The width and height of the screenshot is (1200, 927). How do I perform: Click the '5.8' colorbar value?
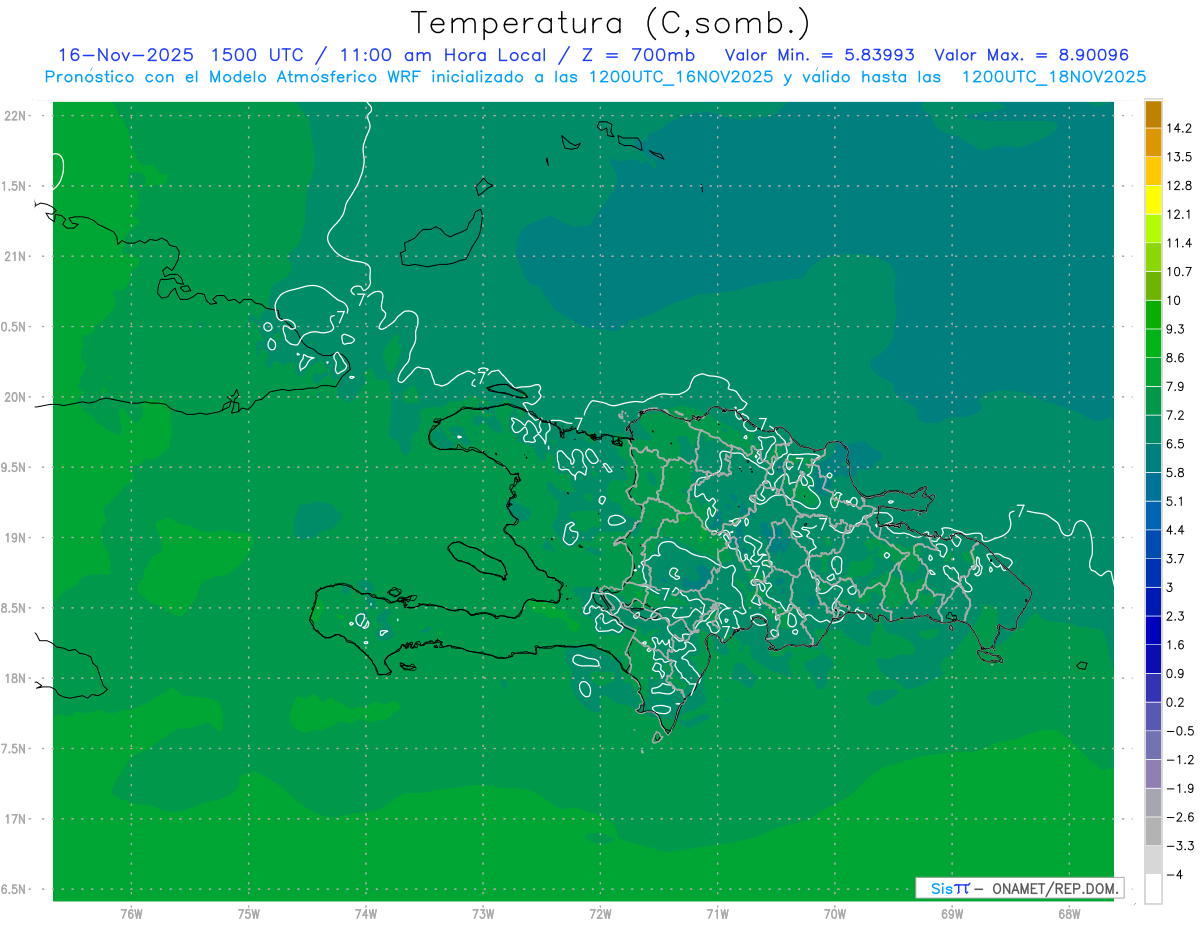(1175, 472)
